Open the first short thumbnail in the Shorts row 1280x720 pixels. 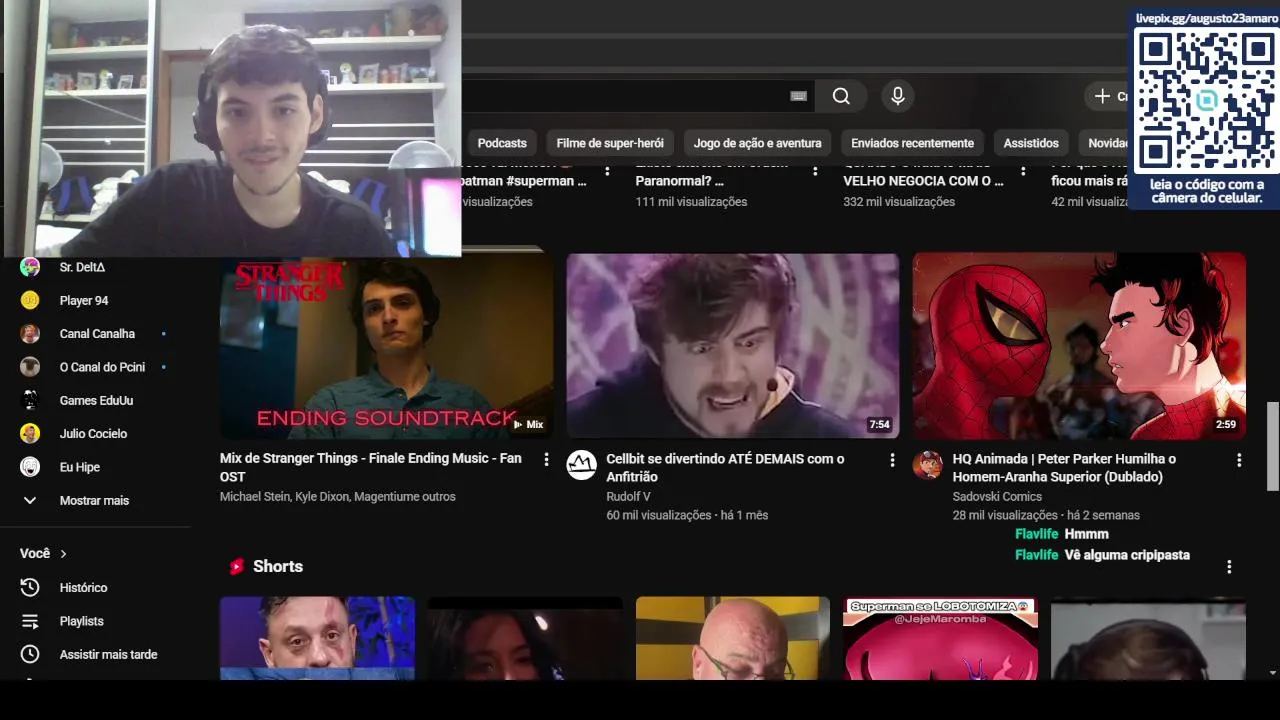[317, 638]
